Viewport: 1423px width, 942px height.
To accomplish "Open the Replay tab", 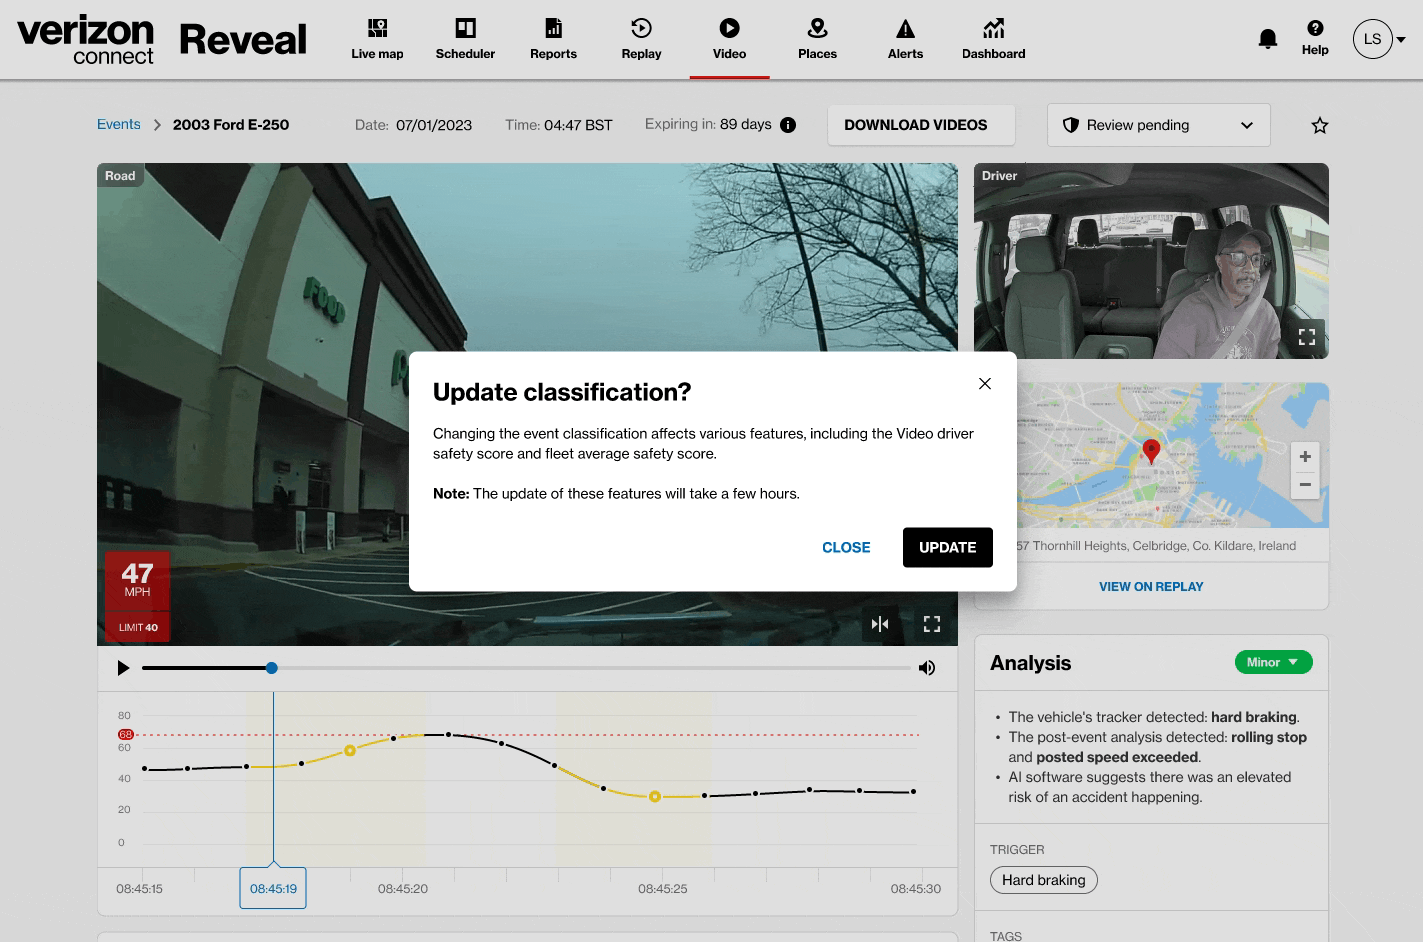I will pyautogui.click(x=641, y=40).
